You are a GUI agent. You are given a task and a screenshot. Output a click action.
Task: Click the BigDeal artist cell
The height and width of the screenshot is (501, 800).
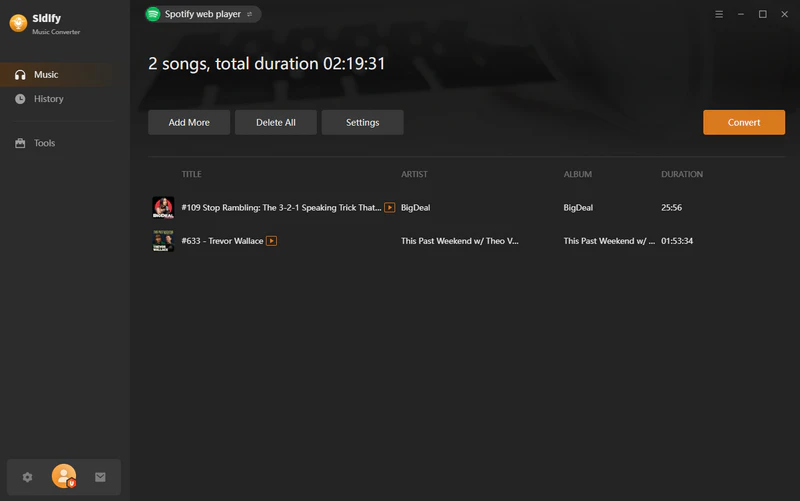pos(415,208)
